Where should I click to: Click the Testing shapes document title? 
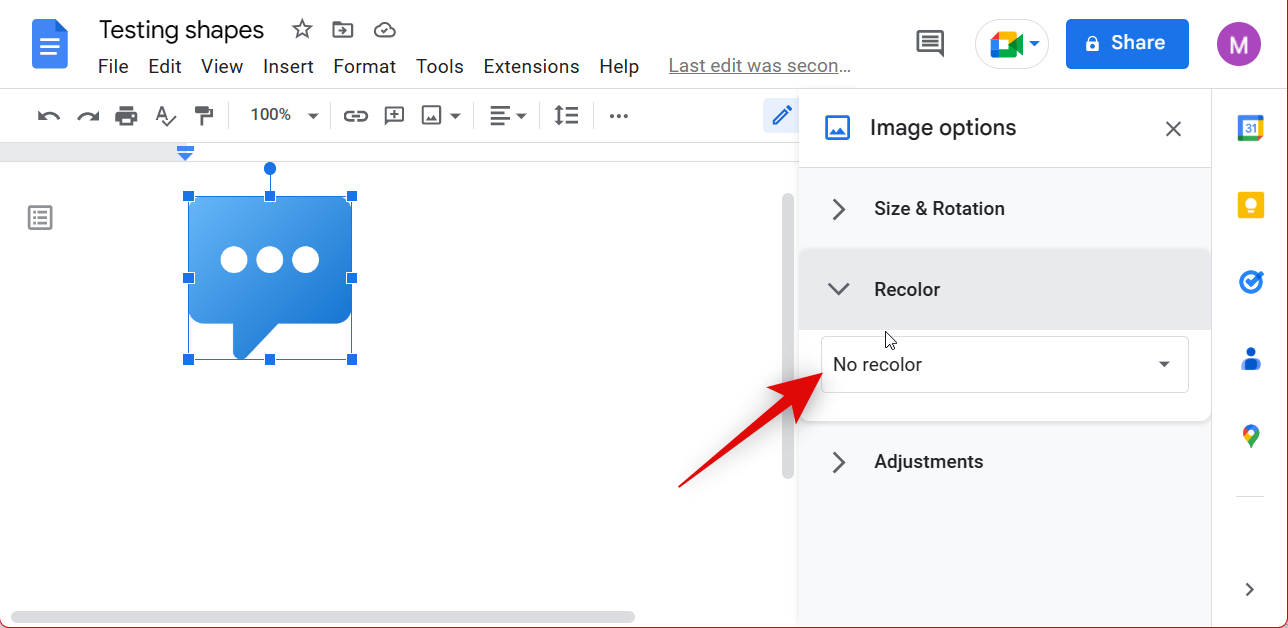point(181,30)
